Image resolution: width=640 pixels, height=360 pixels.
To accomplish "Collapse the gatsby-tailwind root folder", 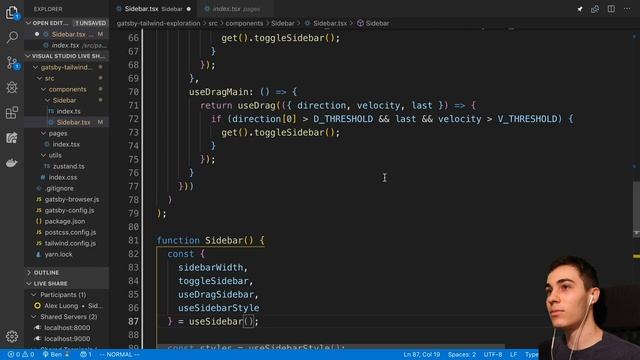I will 36,67.
